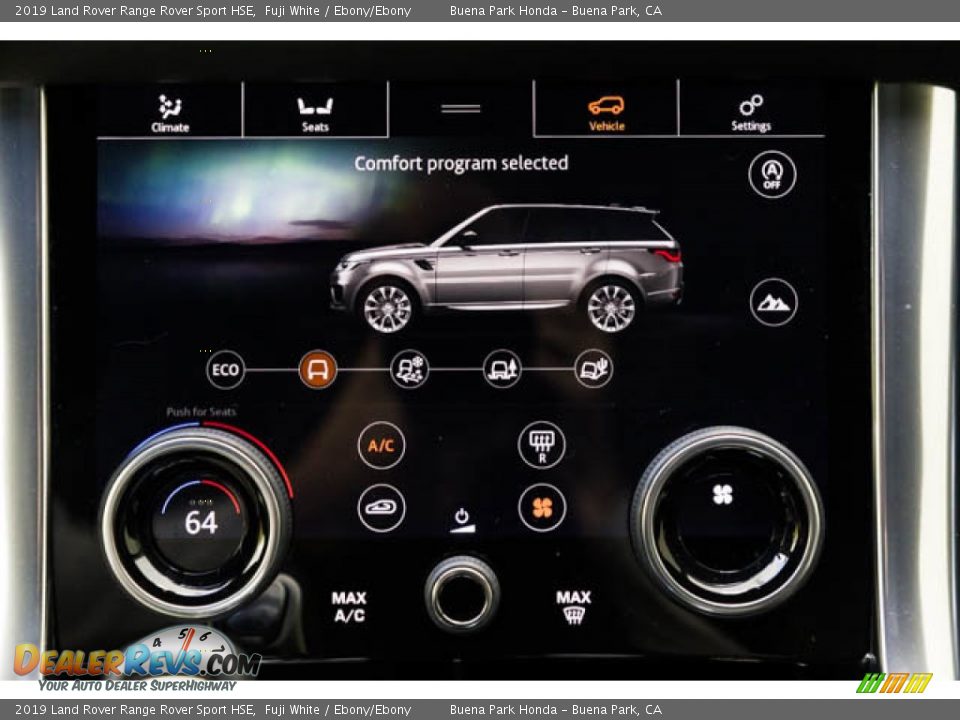The image size is (960, 720).
Task: Tap the Range Rover Sport vehicle image
Action: [x=507, y=268]
